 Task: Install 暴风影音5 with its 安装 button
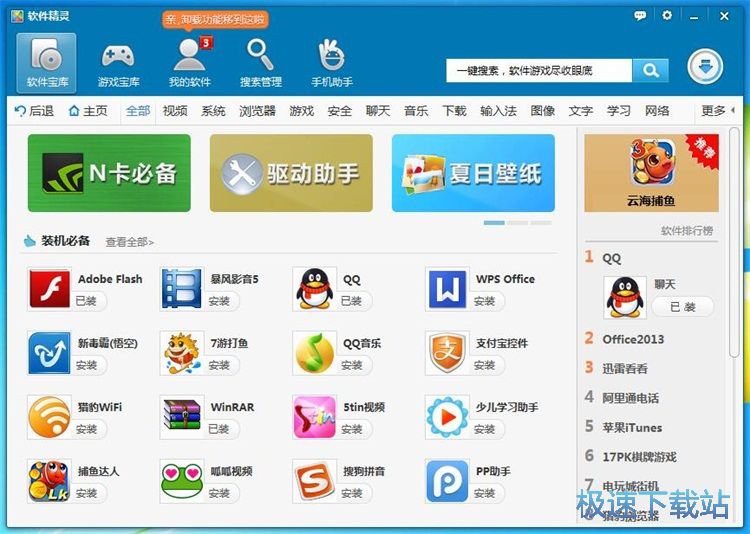point(220,301)
